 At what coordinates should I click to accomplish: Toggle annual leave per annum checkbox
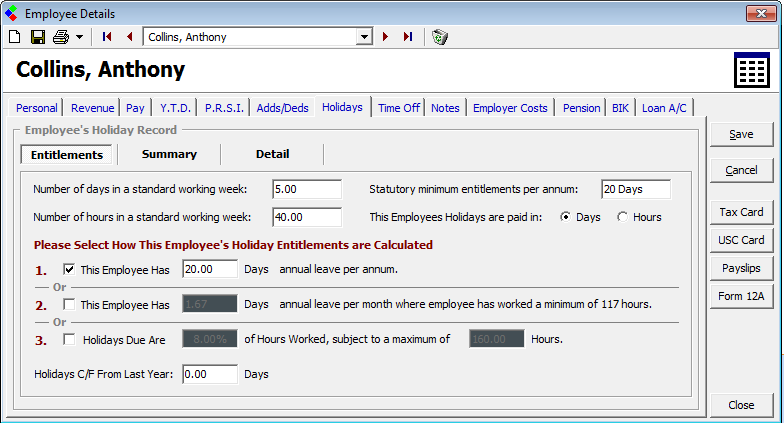point(69,269)
